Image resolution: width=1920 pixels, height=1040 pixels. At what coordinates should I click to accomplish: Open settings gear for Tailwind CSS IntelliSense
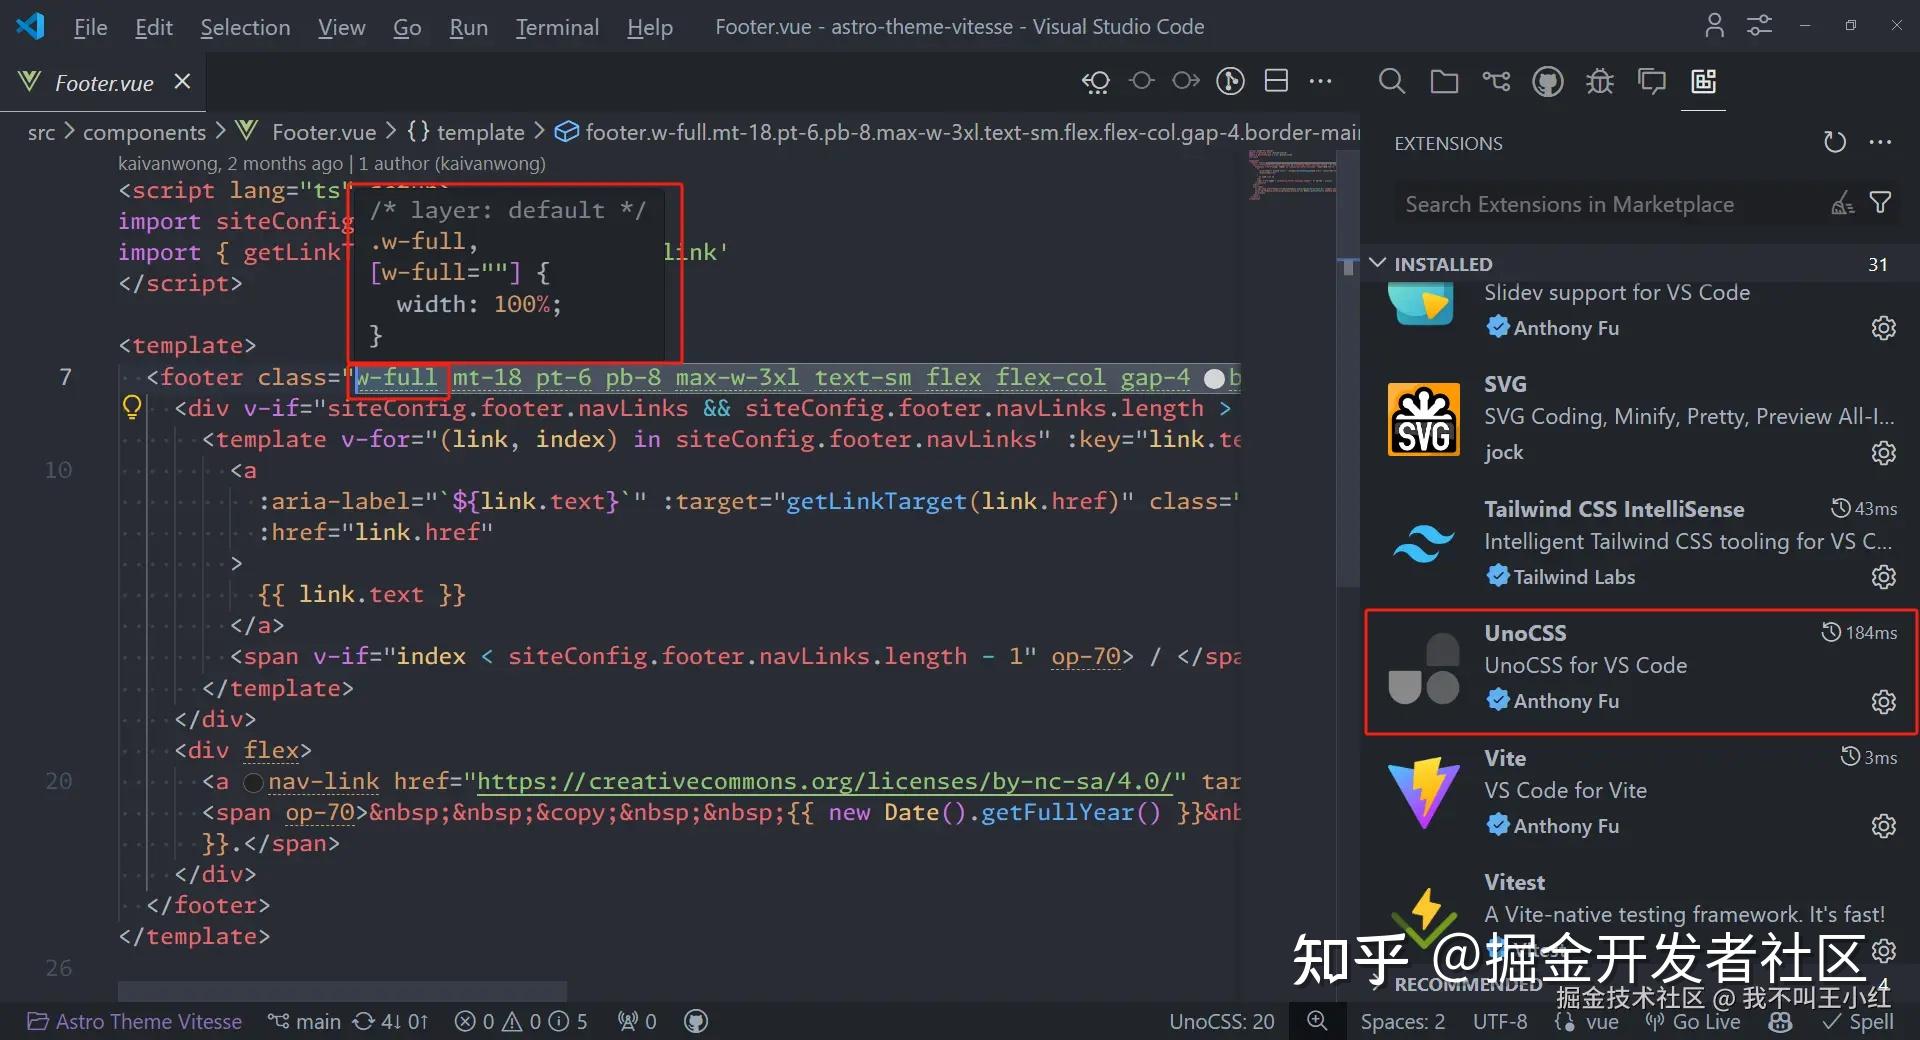(x=1883, y=577)
